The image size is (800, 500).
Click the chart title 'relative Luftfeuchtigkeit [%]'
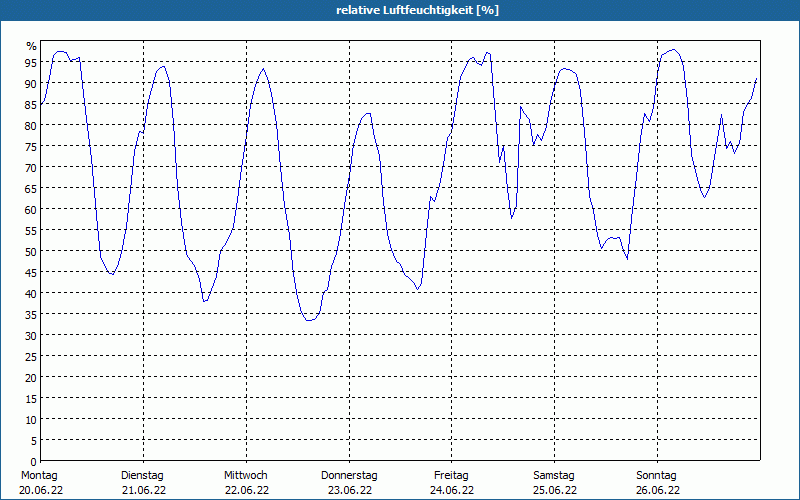(417, 10)
